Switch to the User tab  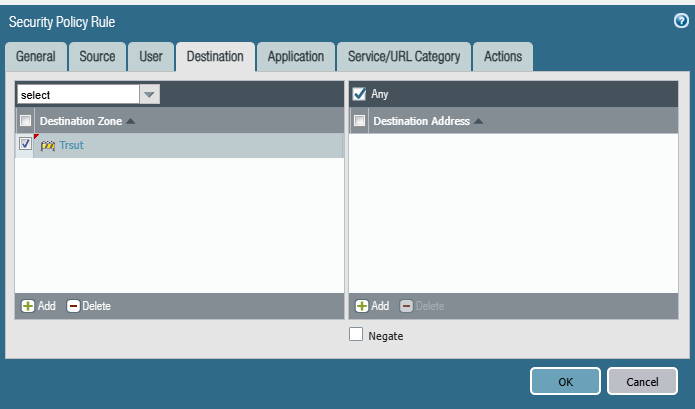151,57
